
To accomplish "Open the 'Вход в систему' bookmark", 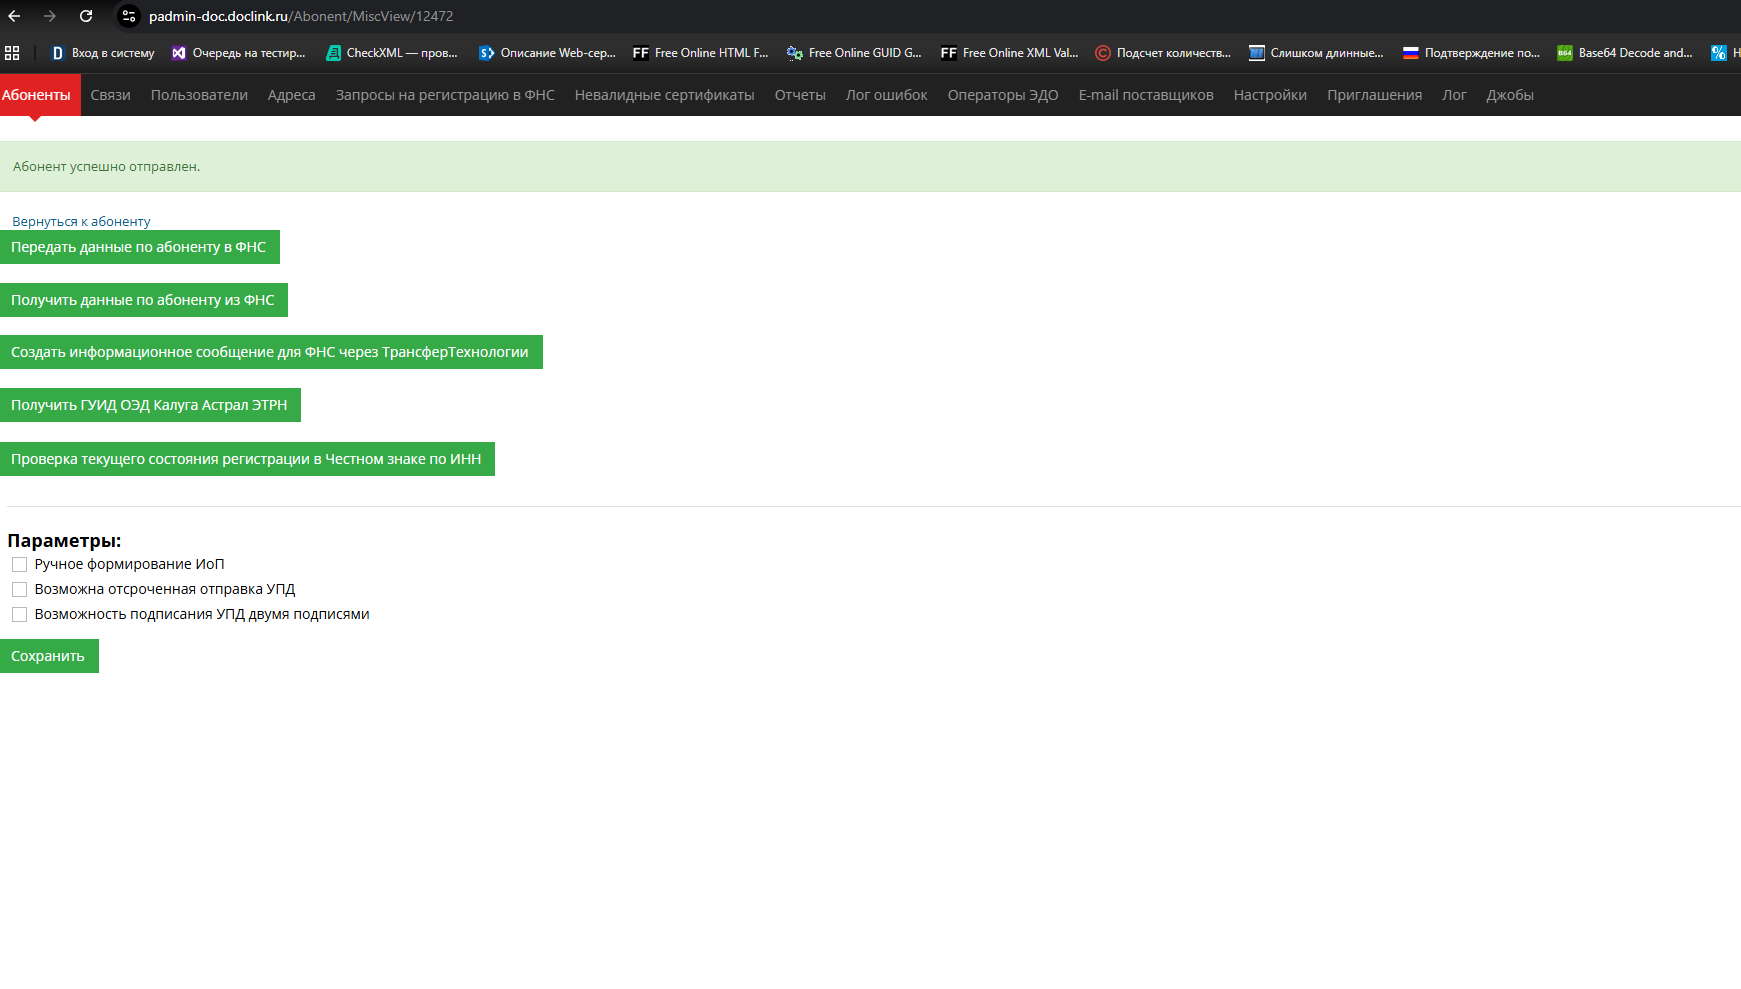I will [x=102, y=53].
